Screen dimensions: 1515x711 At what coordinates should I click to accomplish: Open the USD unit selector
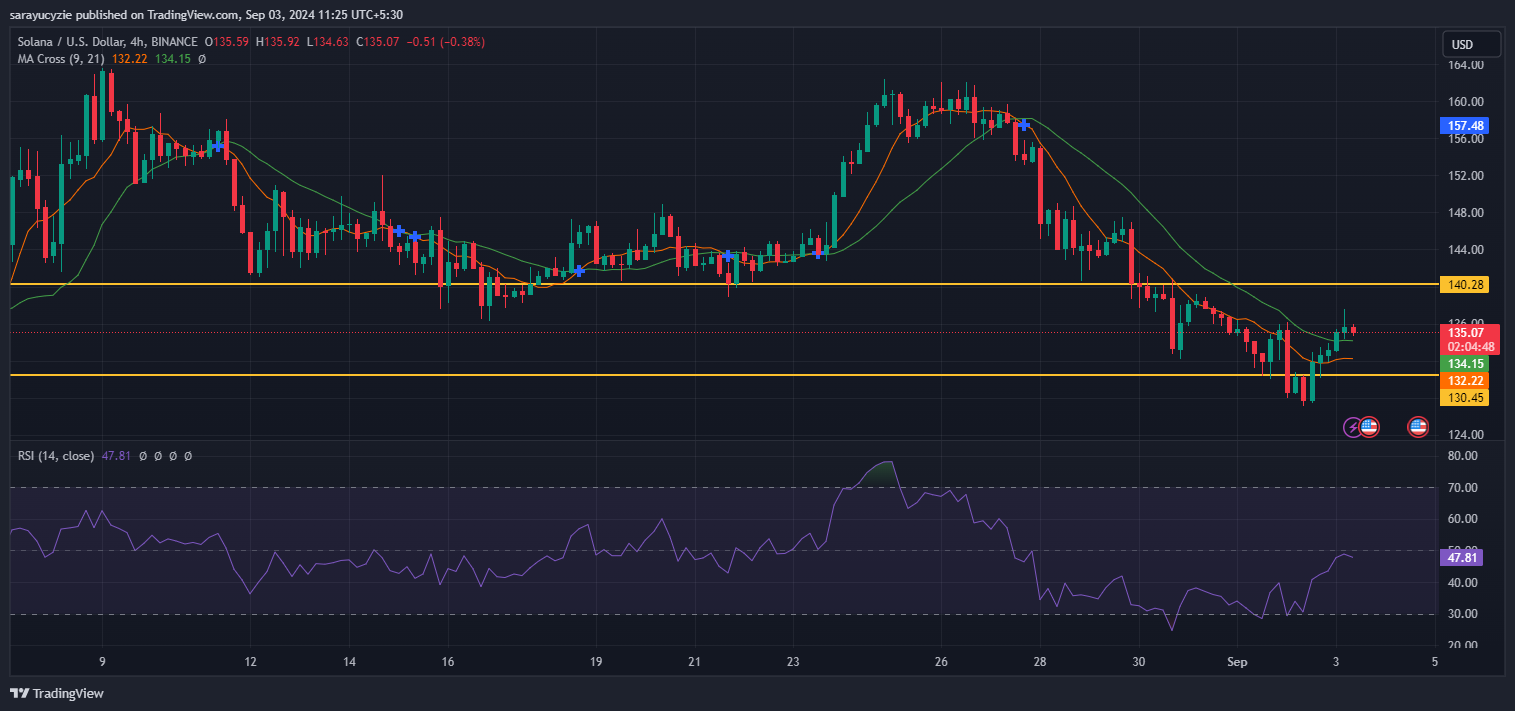click(x=1470, y=44)
